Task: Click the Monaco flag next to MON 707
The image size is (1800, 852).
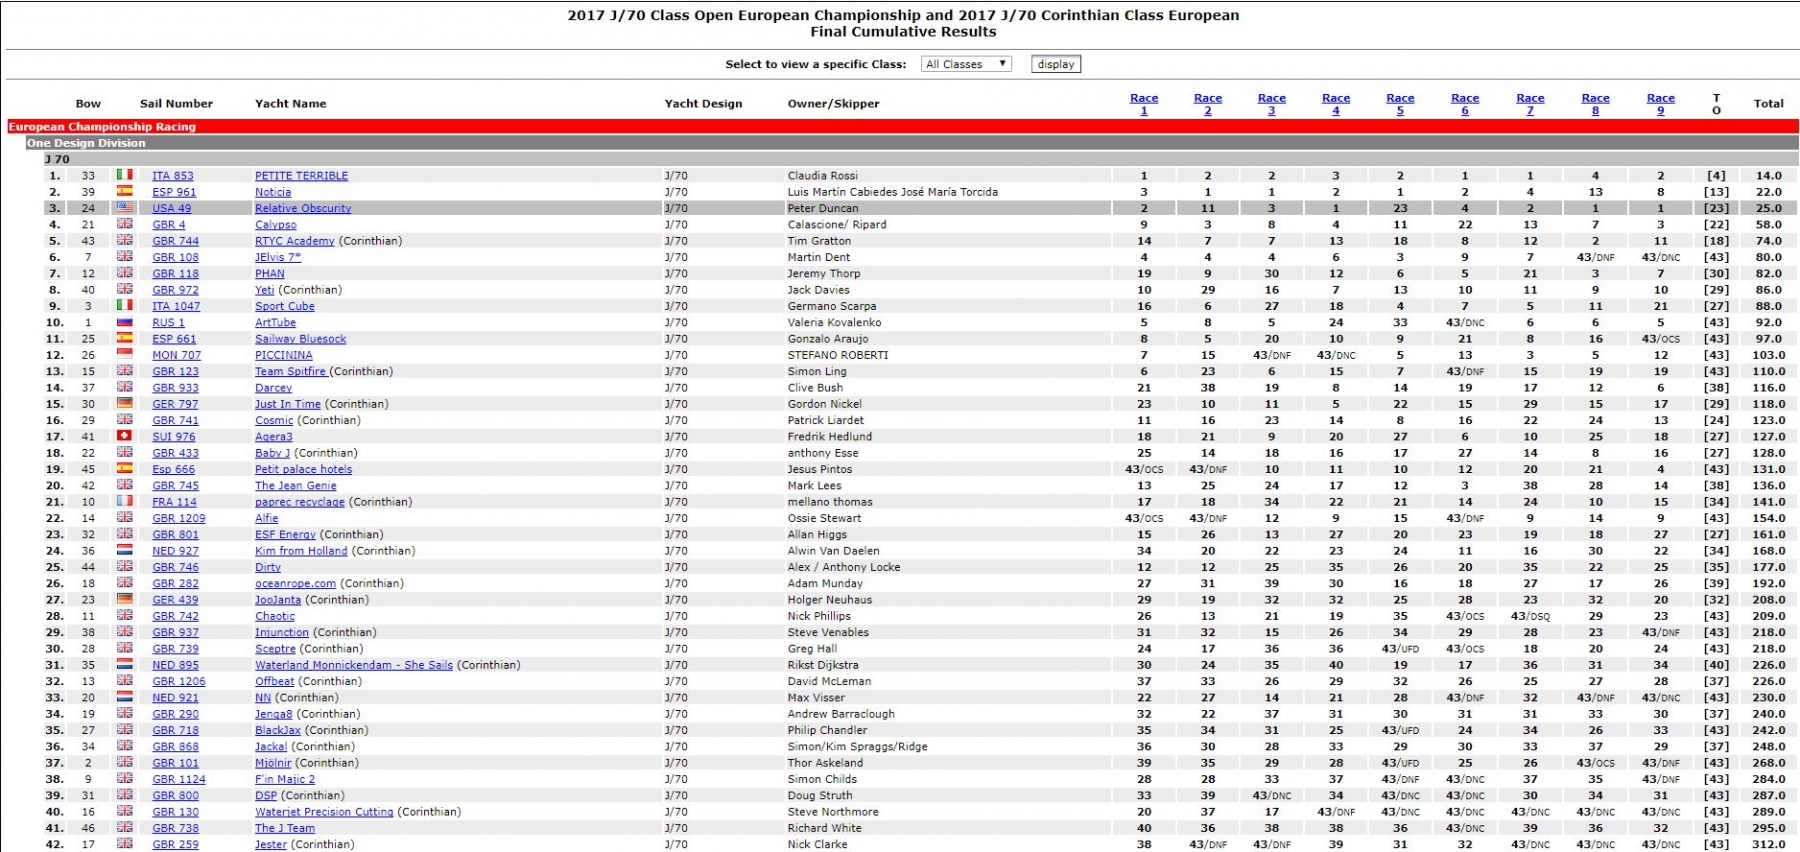Action: coord(124,355)
